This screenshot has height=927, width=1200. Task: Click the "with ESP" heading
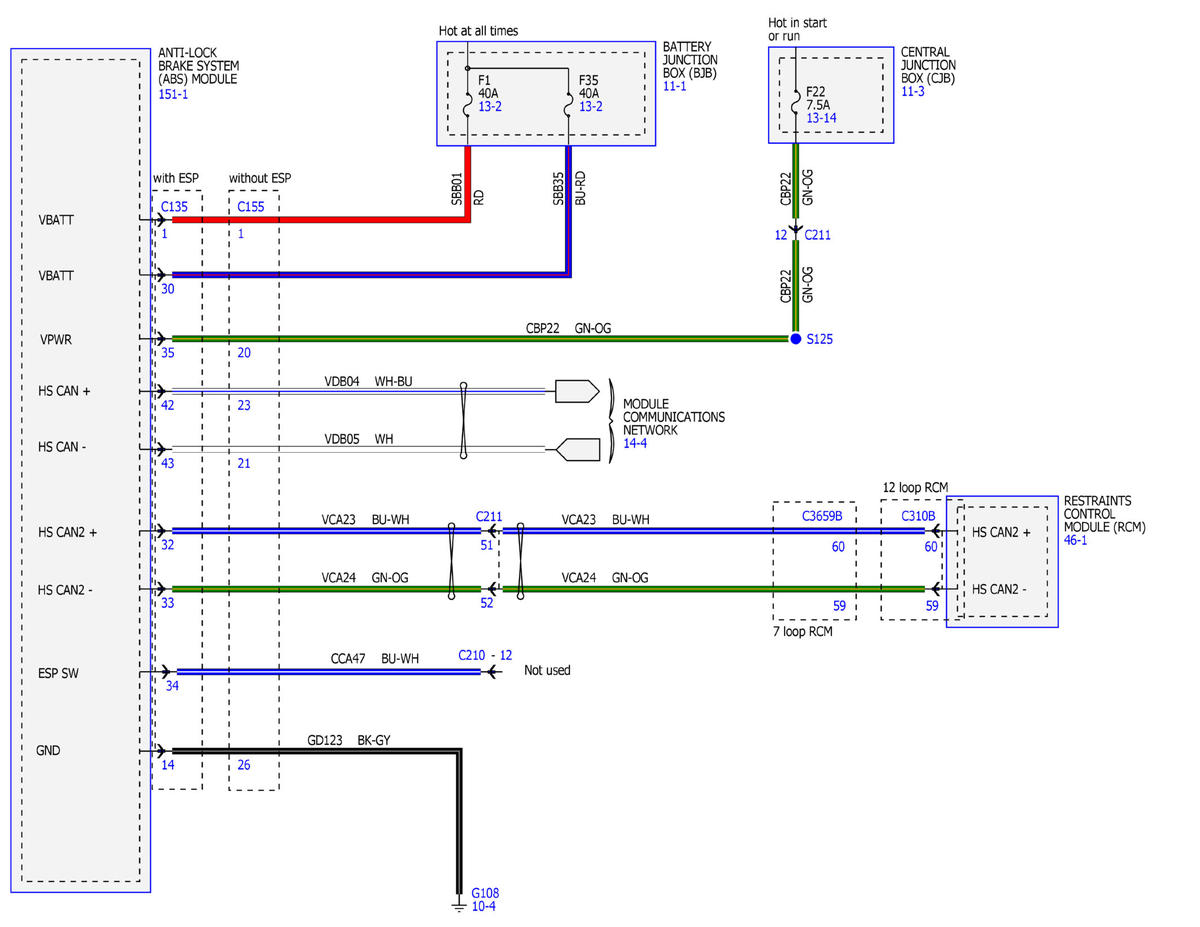tap(176, 179)
